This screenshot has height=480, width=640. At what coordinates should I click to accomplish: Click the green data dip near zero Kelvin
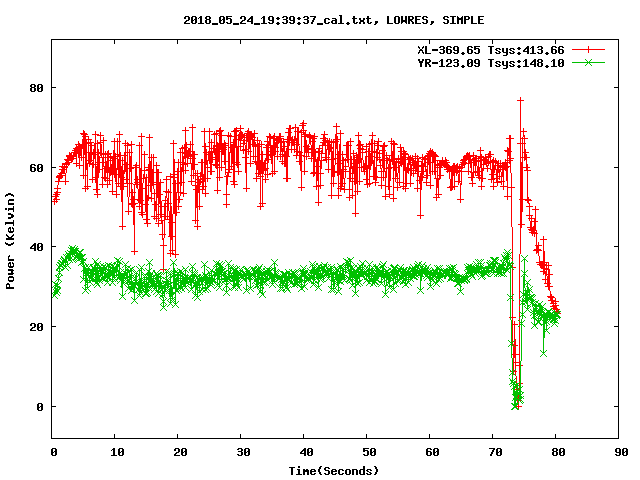pos(515,406)
